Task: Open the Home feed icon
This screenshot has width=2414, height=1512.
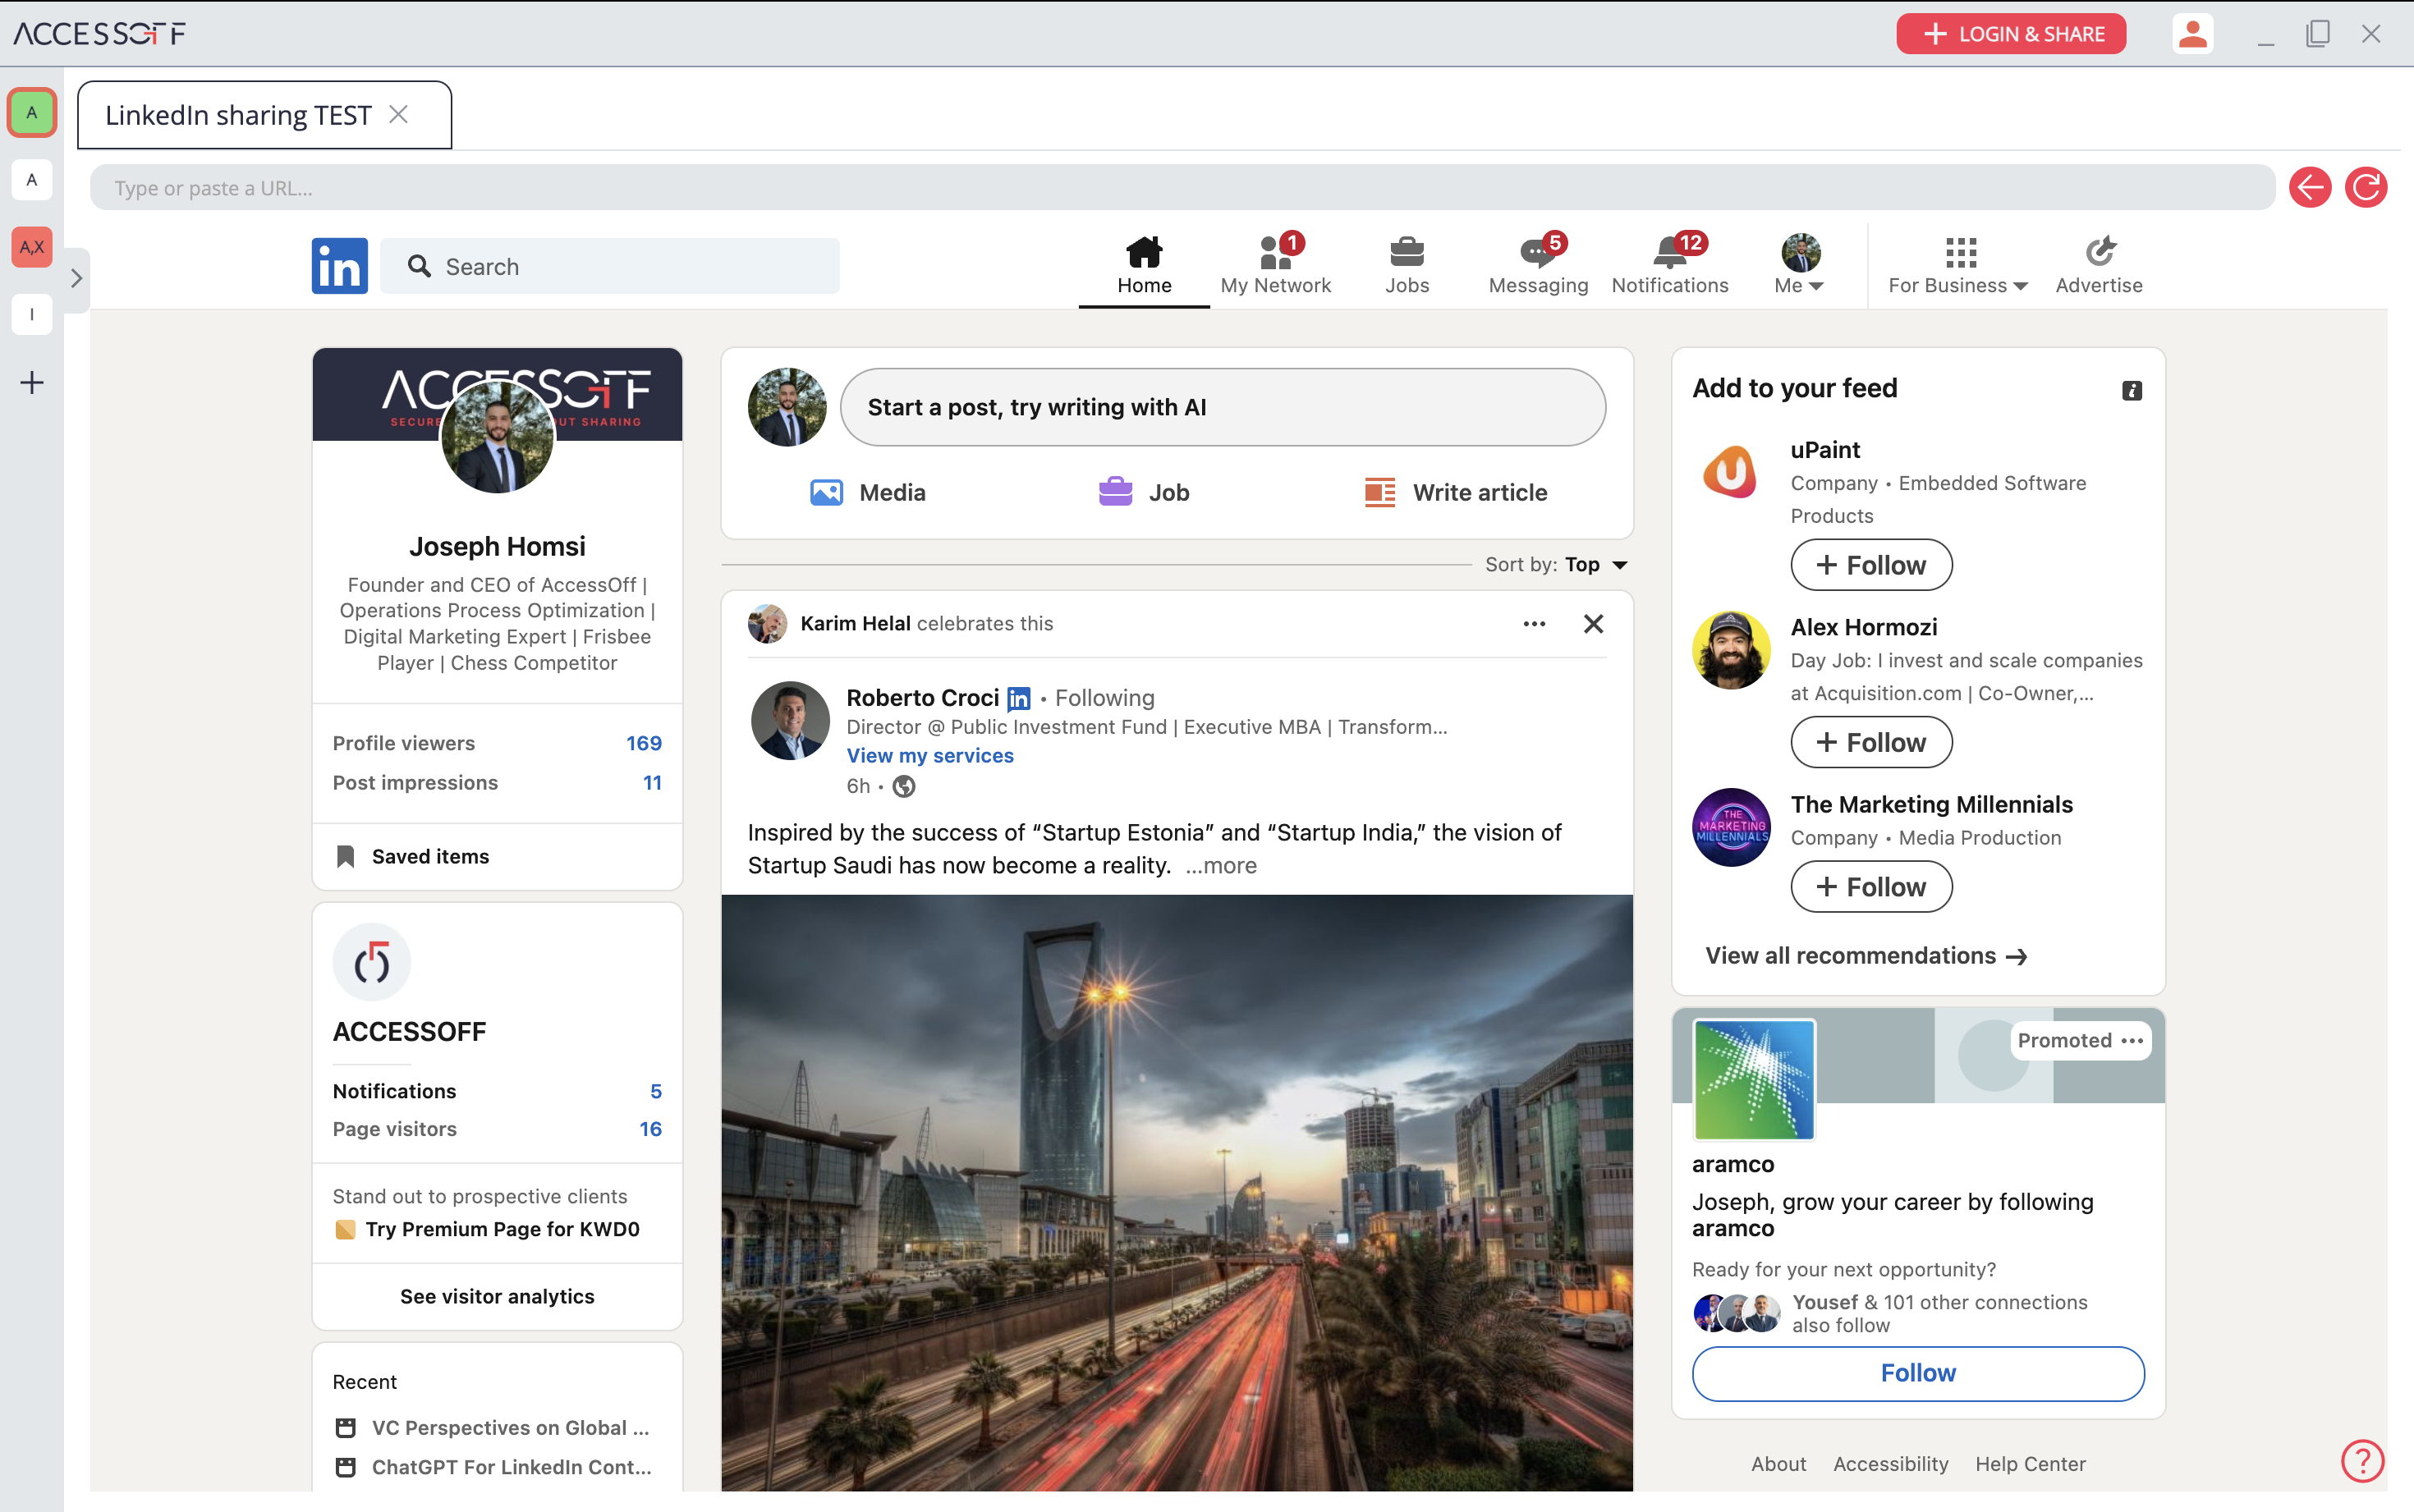Action: pos(1144,252)
